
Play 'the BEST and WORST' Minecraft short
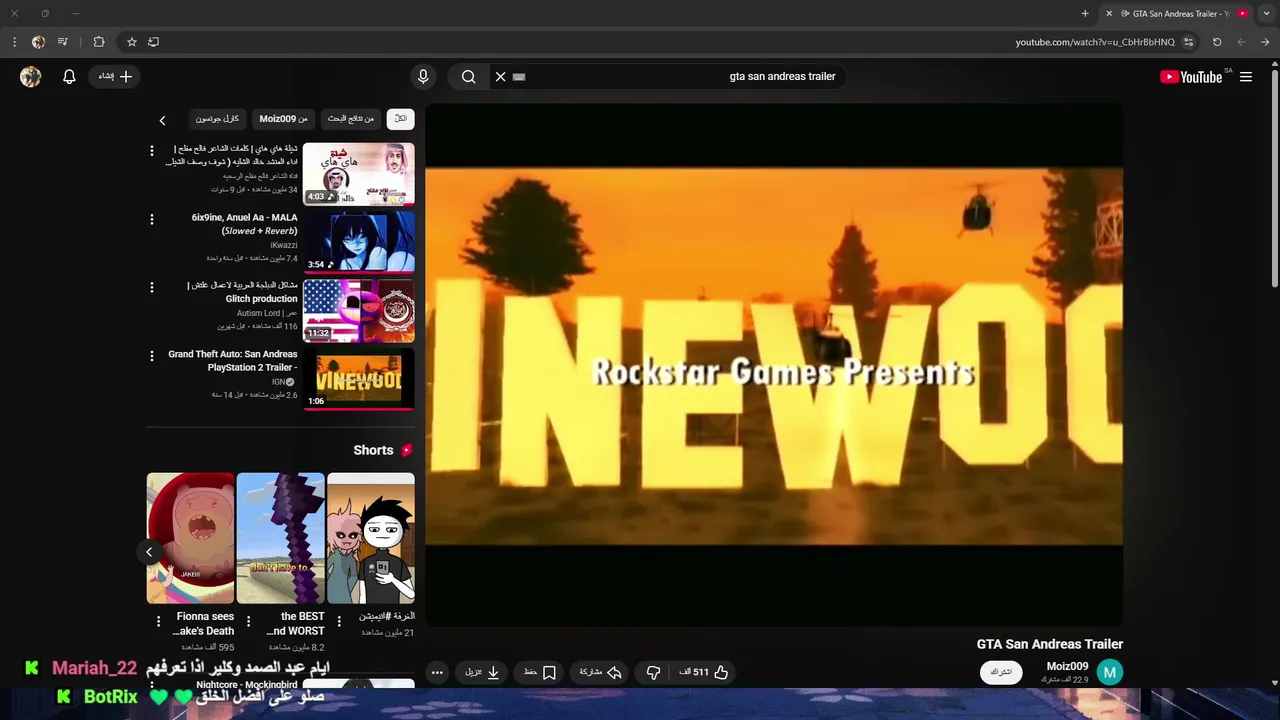click(x=281, y=538)
